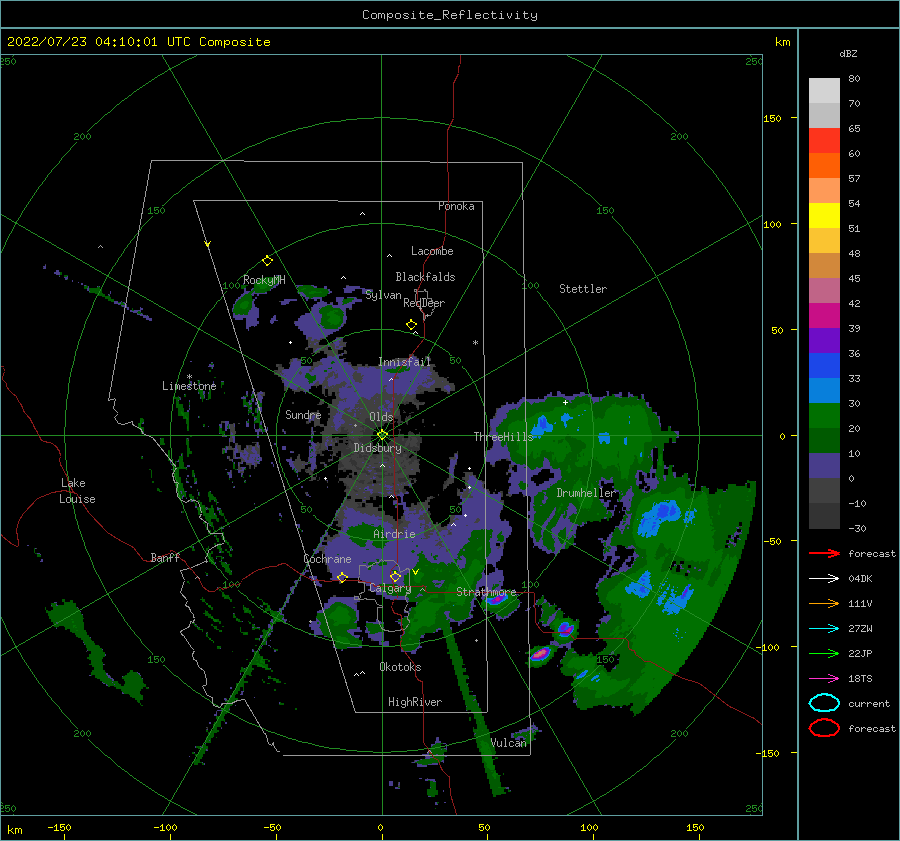The width and height of the screenshot is (900, 841).
Task: Select the 10 dBZ purple color swatch
Action: [824, 465]
